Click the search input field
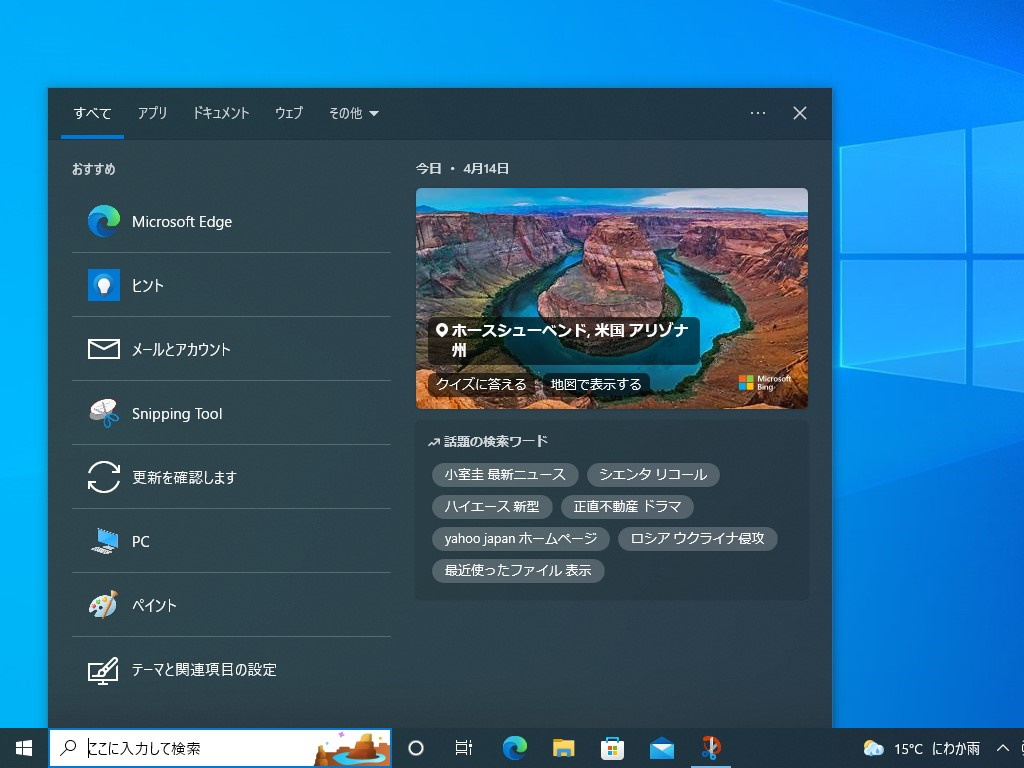 [x=200, y=747]
